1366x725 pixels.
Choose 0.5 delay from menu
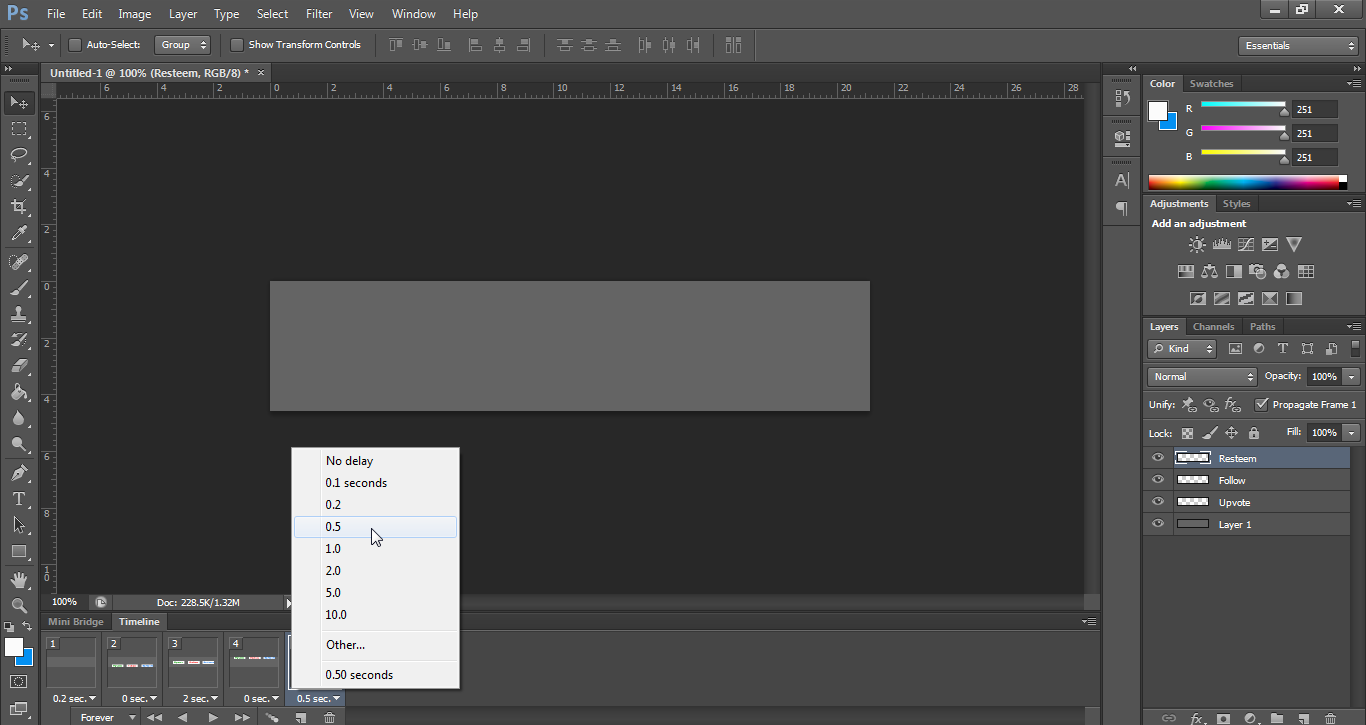click(375, 527)
